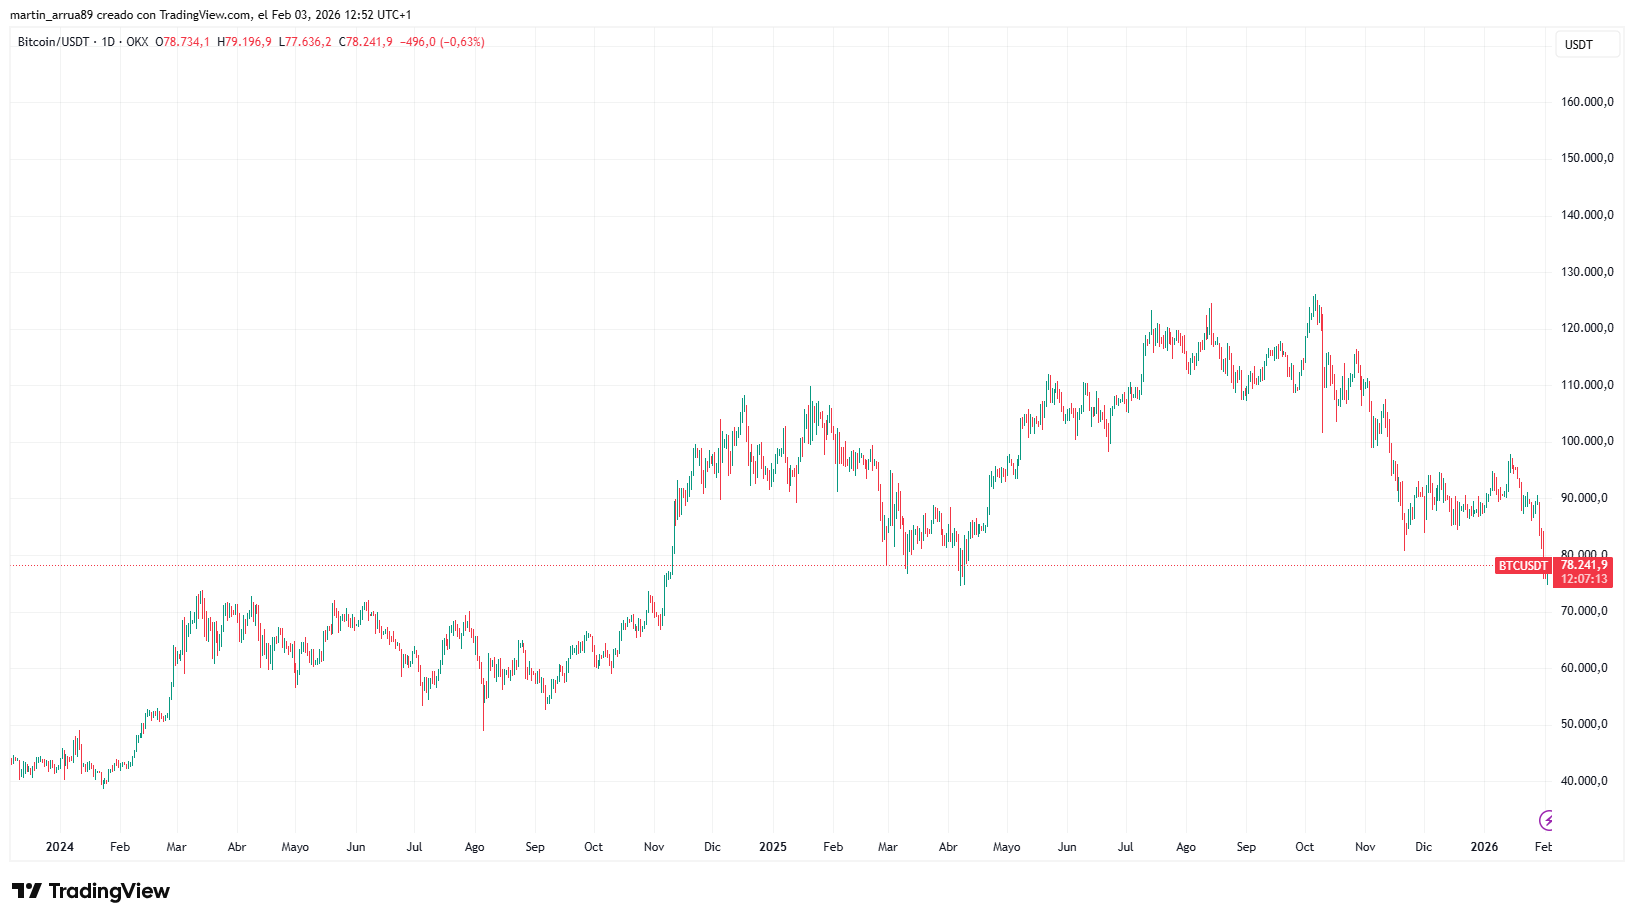Viewport: 1634px width, 921px height.
Task: Click the 40.000,0 price scale label
Action: coord(1584,781)
